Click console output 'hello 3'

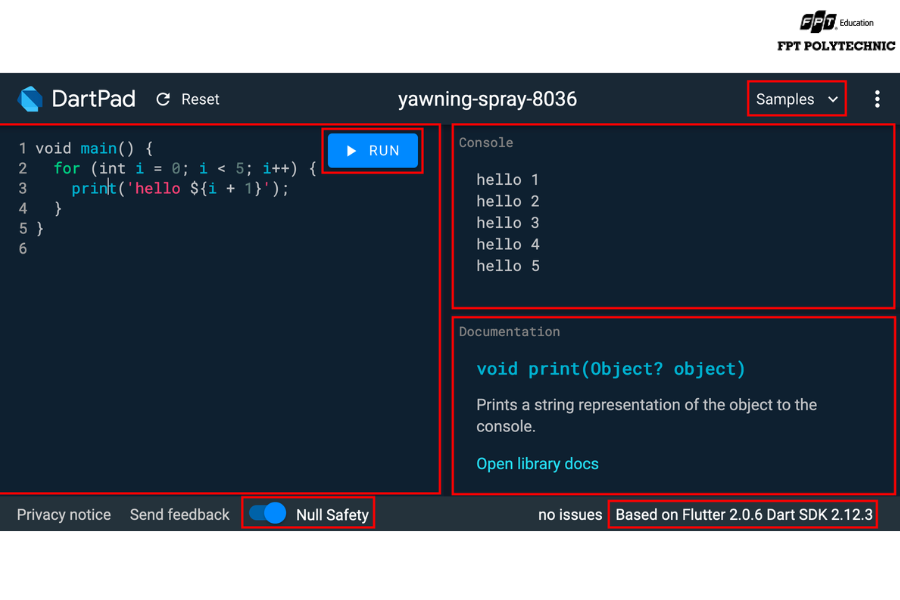point(507,223)
